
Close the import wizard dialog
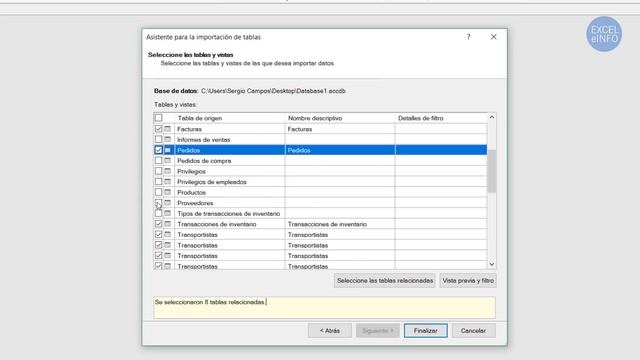[x=493, y=37]
